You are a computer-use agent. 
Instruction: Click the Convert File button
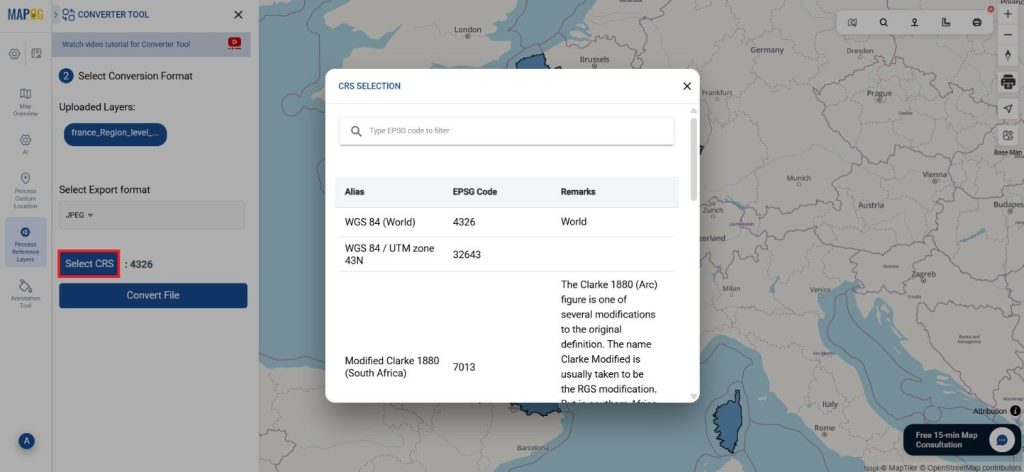(153, 295)
